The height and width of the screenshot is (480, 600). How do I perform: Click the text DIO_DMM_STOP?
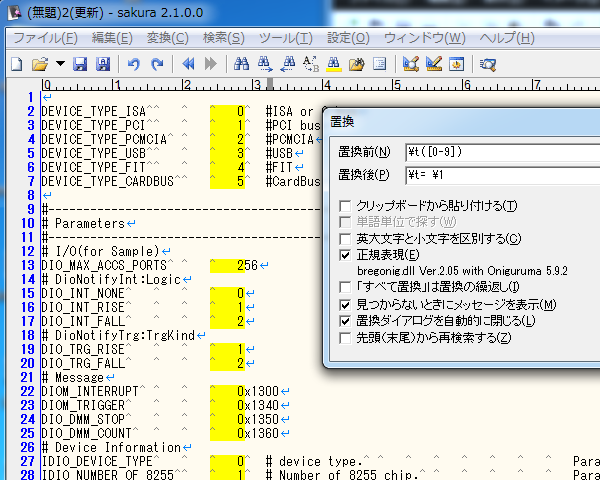[83, 419]
